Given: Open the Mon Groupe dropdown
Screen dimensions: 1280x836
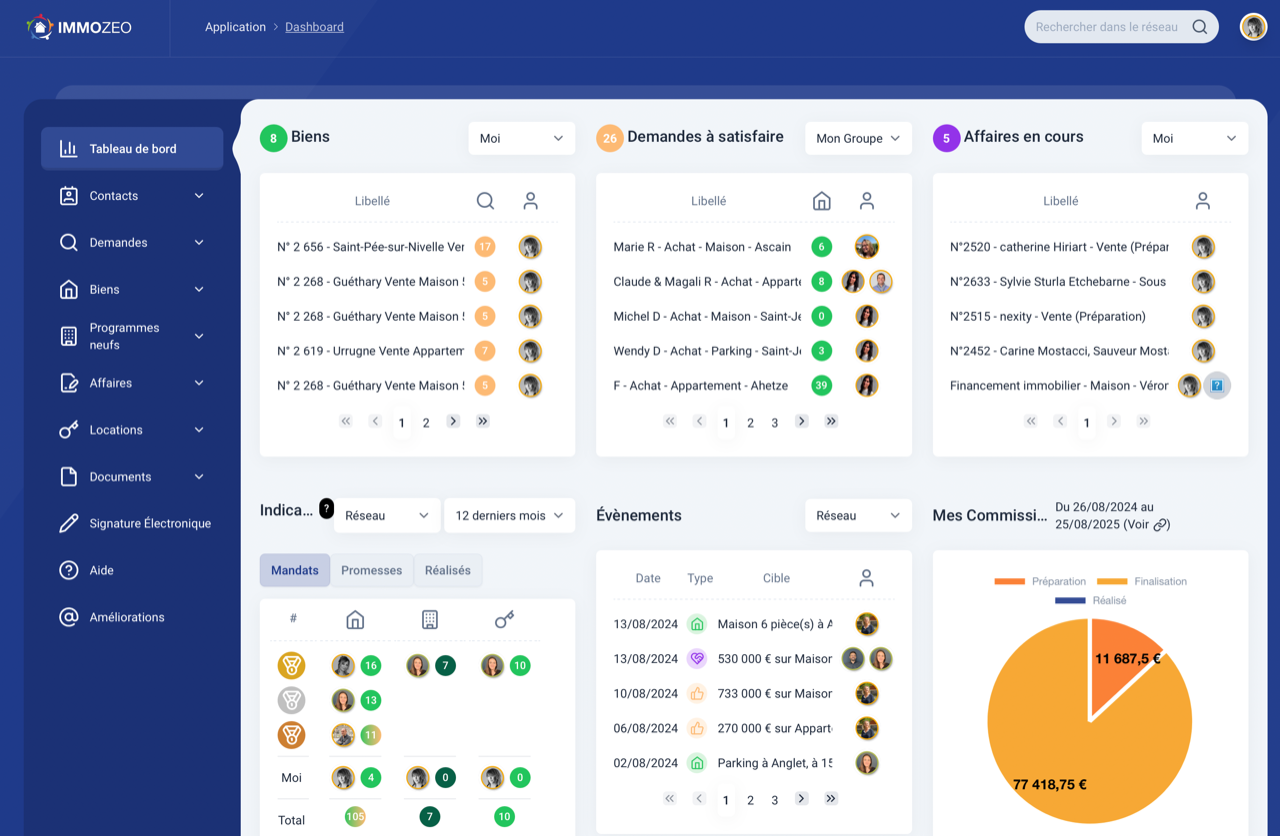Looking at the screenshot, I should click(858, 138).
